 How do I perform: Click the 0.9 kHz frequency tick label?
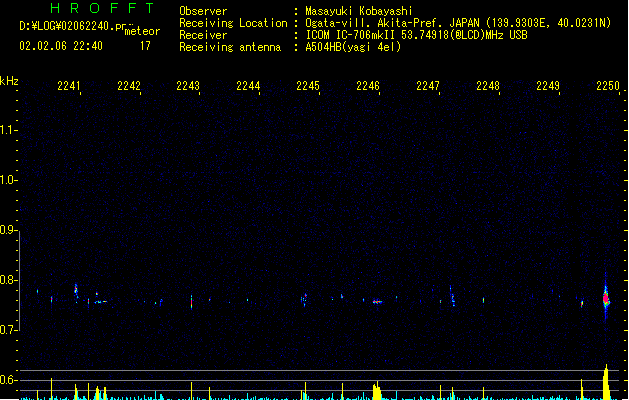(8, 230)
